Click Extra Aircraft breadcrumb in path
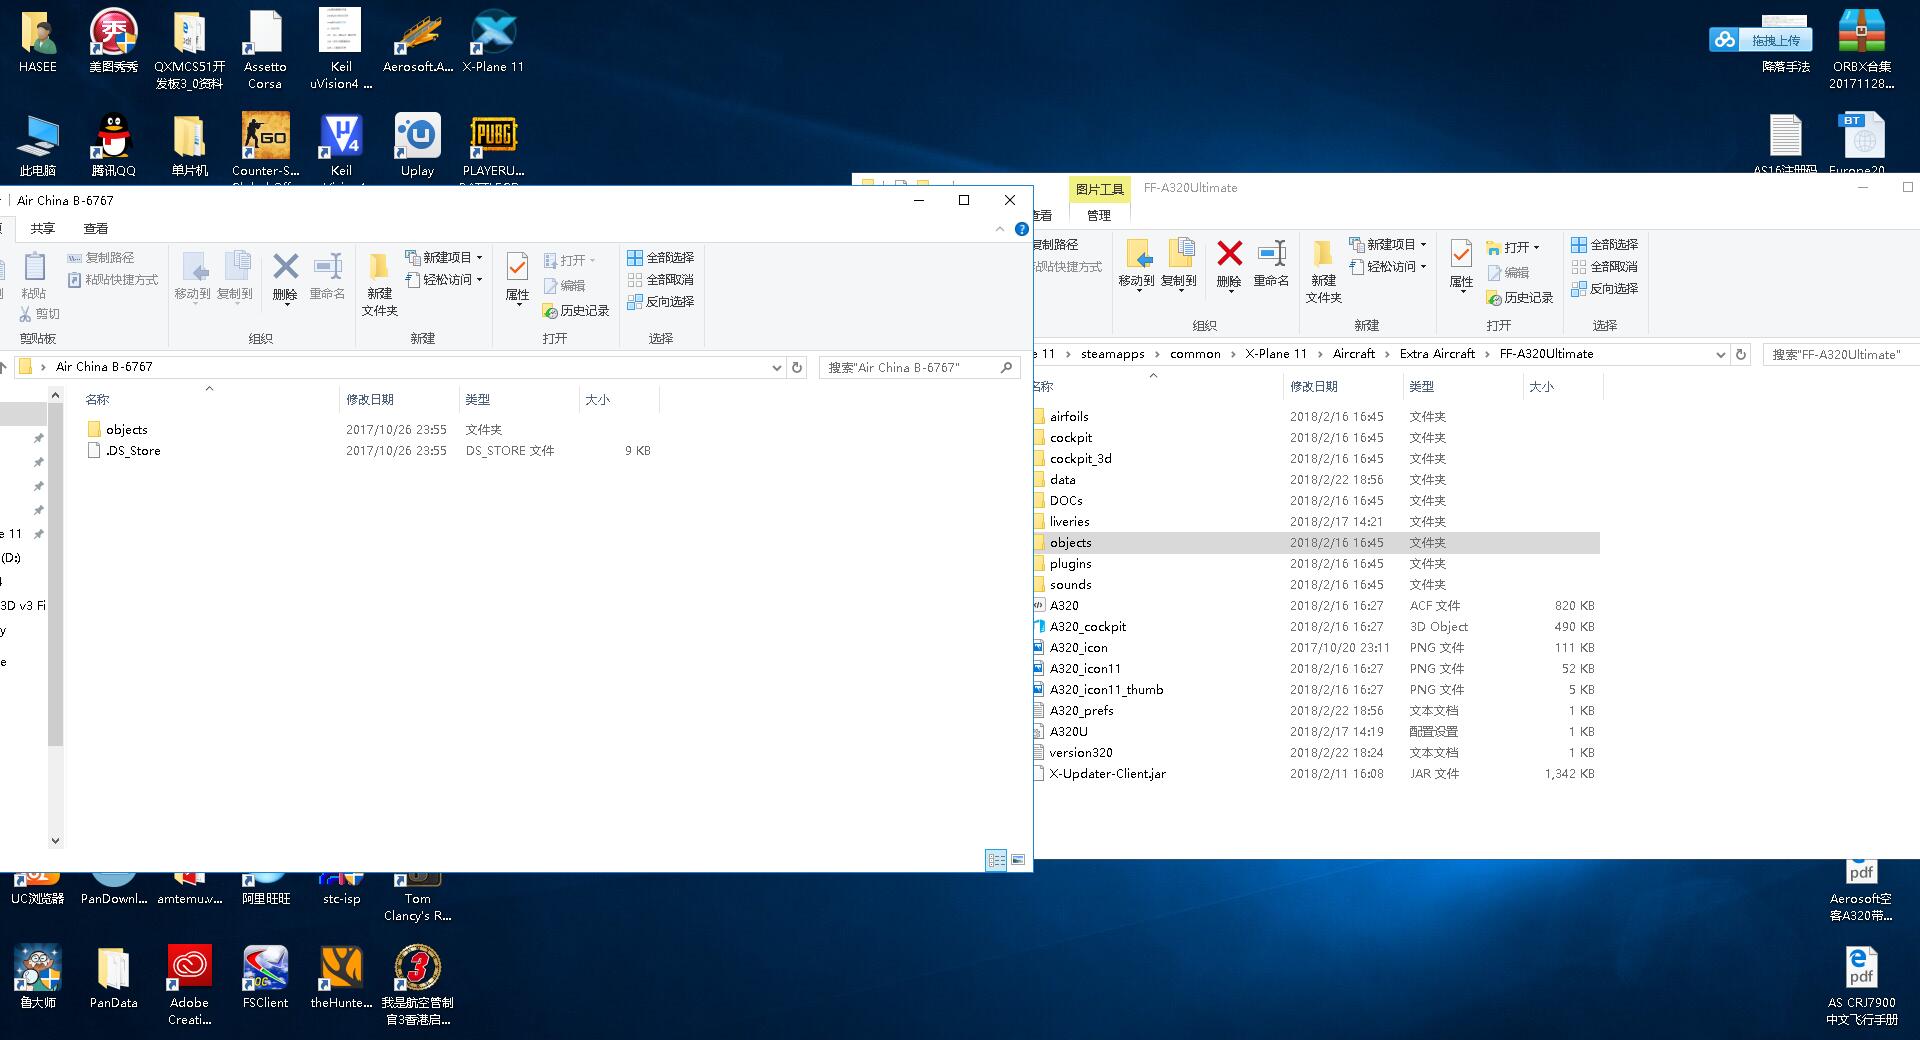Image resolution: width=1920 pixels, height=1040 pixels. pos(1437,354)
